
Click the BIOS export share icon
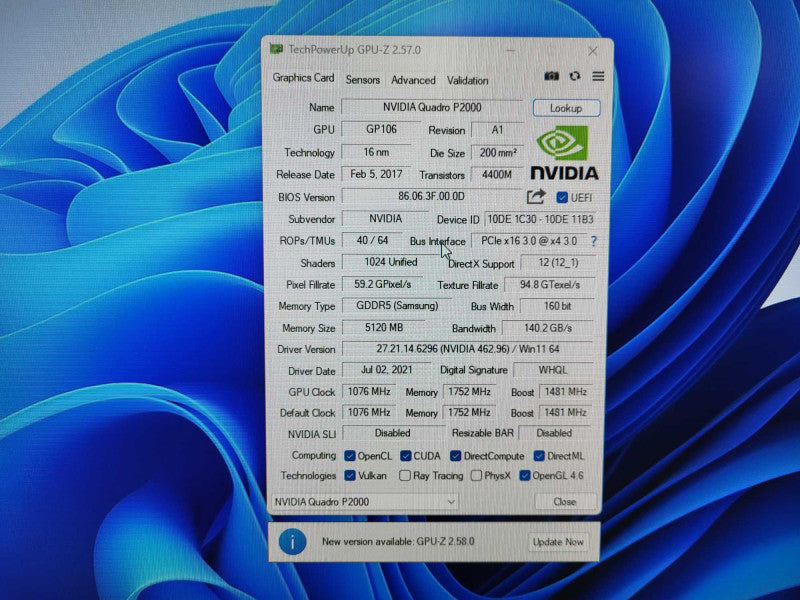coord(536,196)
